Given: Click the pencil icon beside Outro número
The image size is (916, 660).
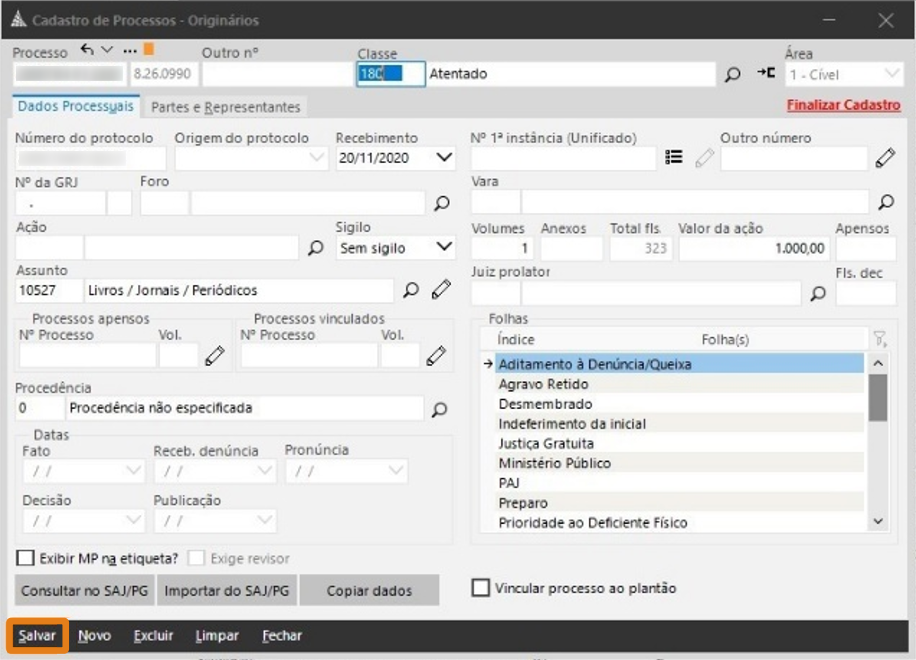Looking at the screenshot, I should pos(884,158).
